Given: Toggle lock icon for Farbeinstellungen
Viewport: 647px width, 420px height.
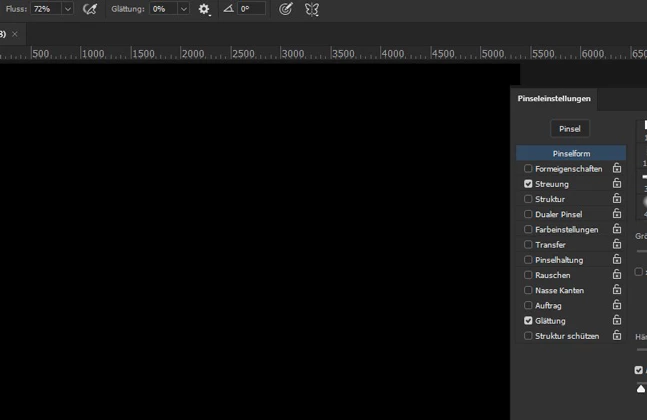Looking at the screenshot, I should pos(617,229).
